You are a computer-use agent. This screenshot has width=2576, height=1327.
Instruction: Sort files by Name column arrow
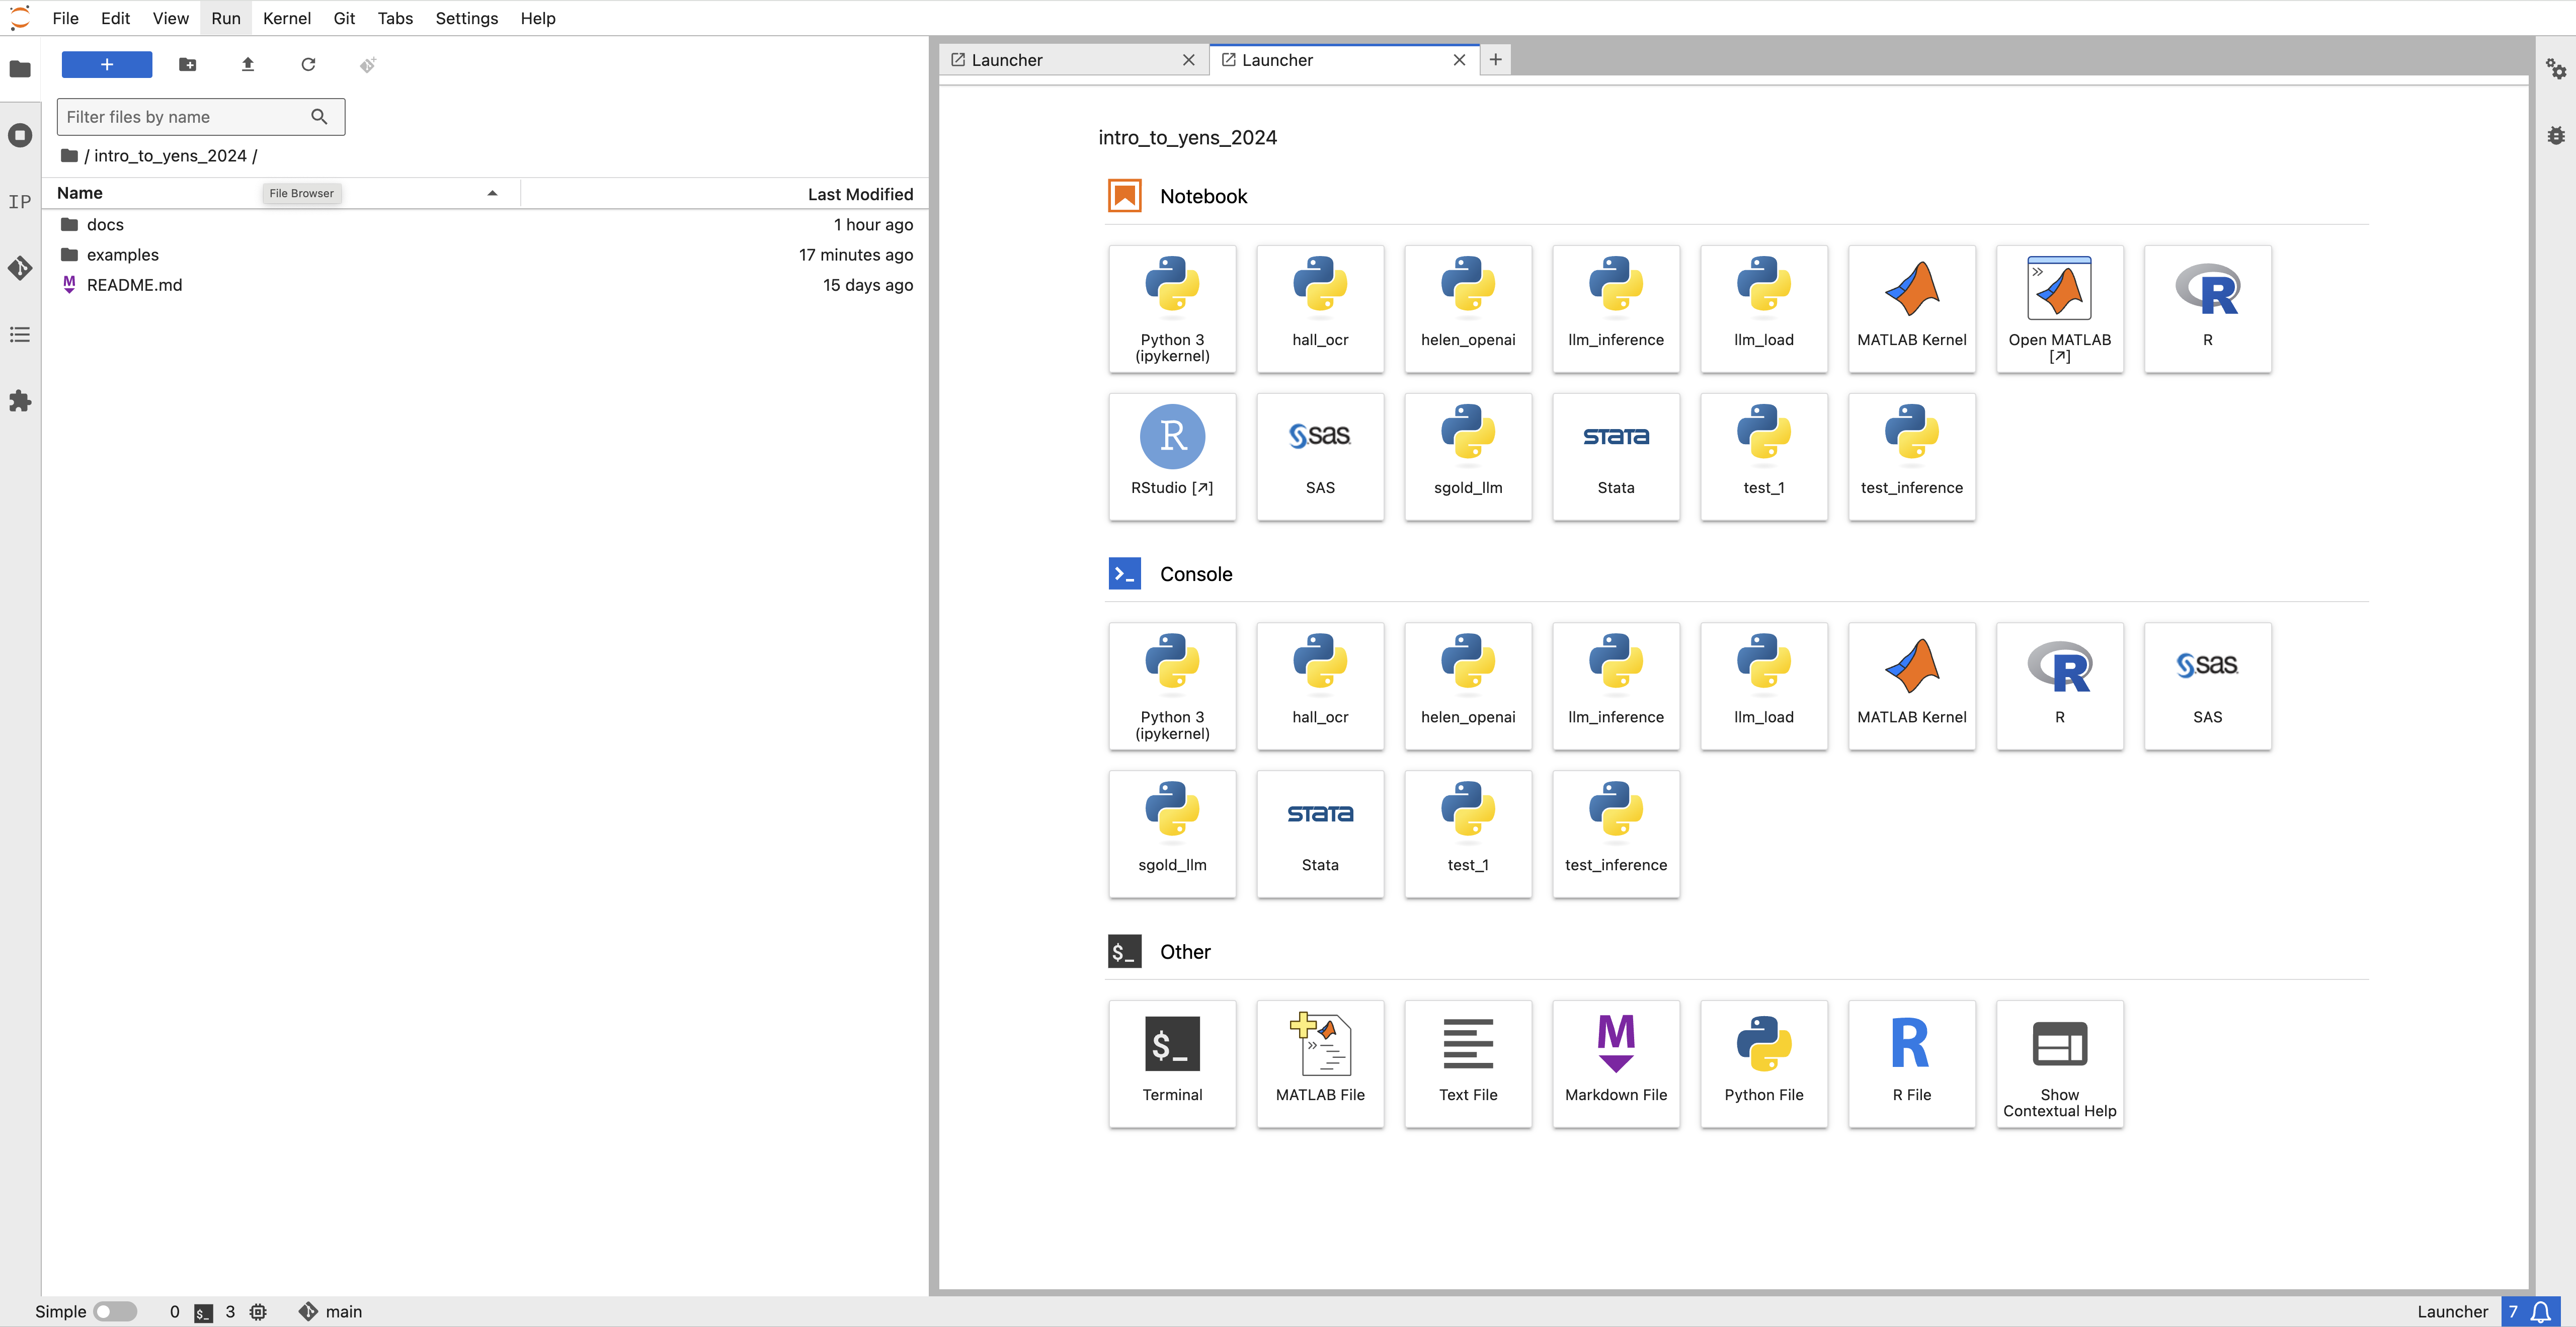[x=492, y=193]
